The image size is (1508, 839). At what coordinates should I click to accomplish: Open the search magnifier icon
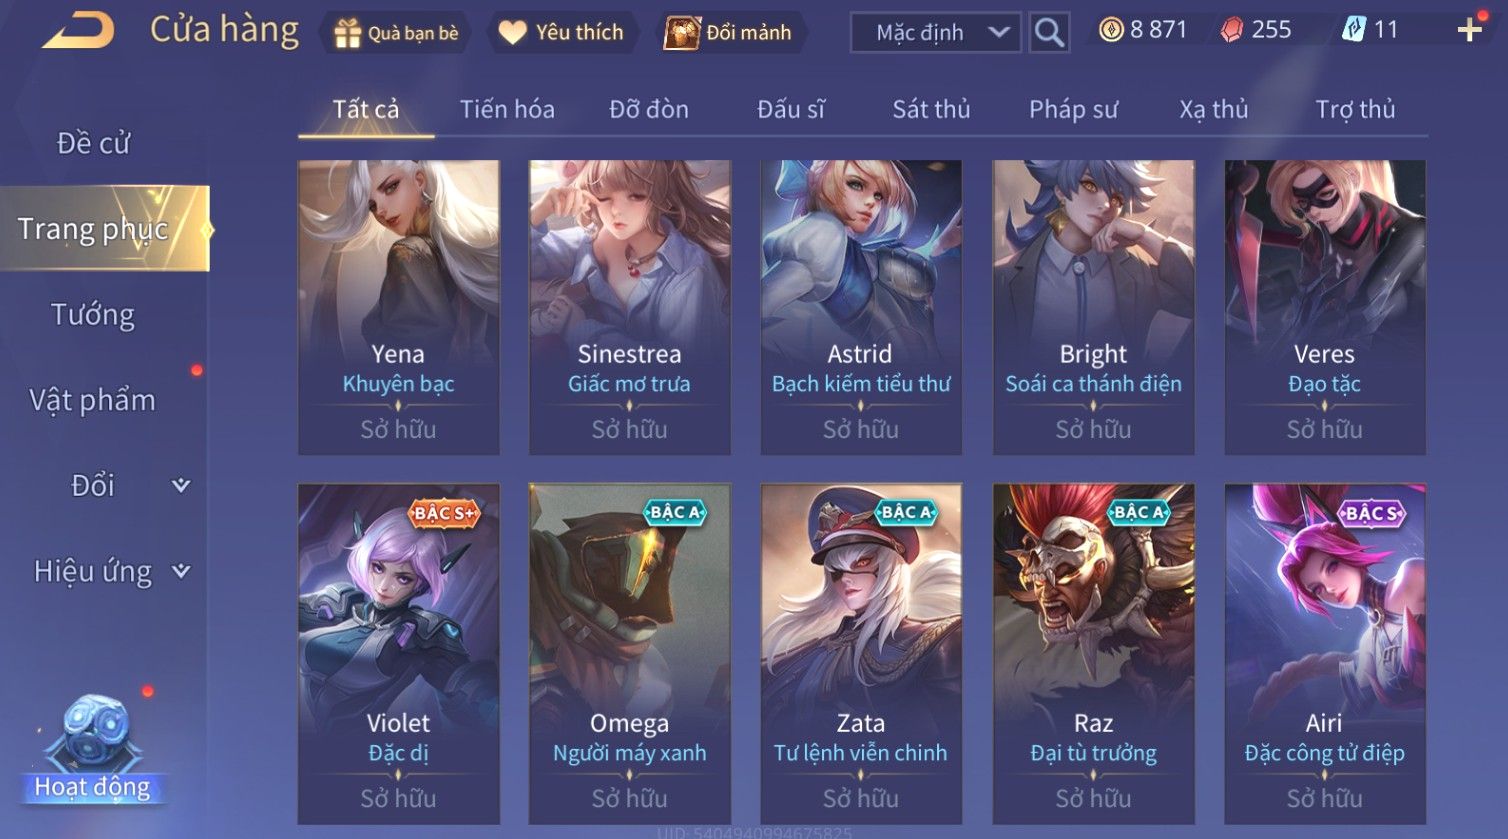tap(1049, 32)
